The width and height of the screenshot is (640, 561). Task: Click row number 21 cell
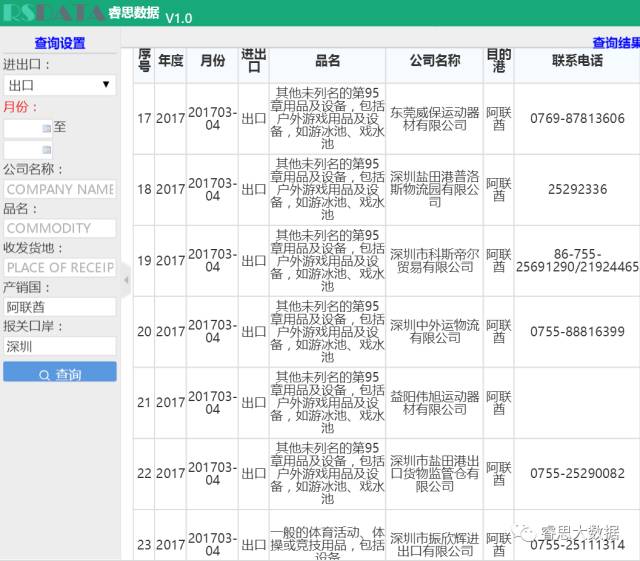click(x=144, y=403)
